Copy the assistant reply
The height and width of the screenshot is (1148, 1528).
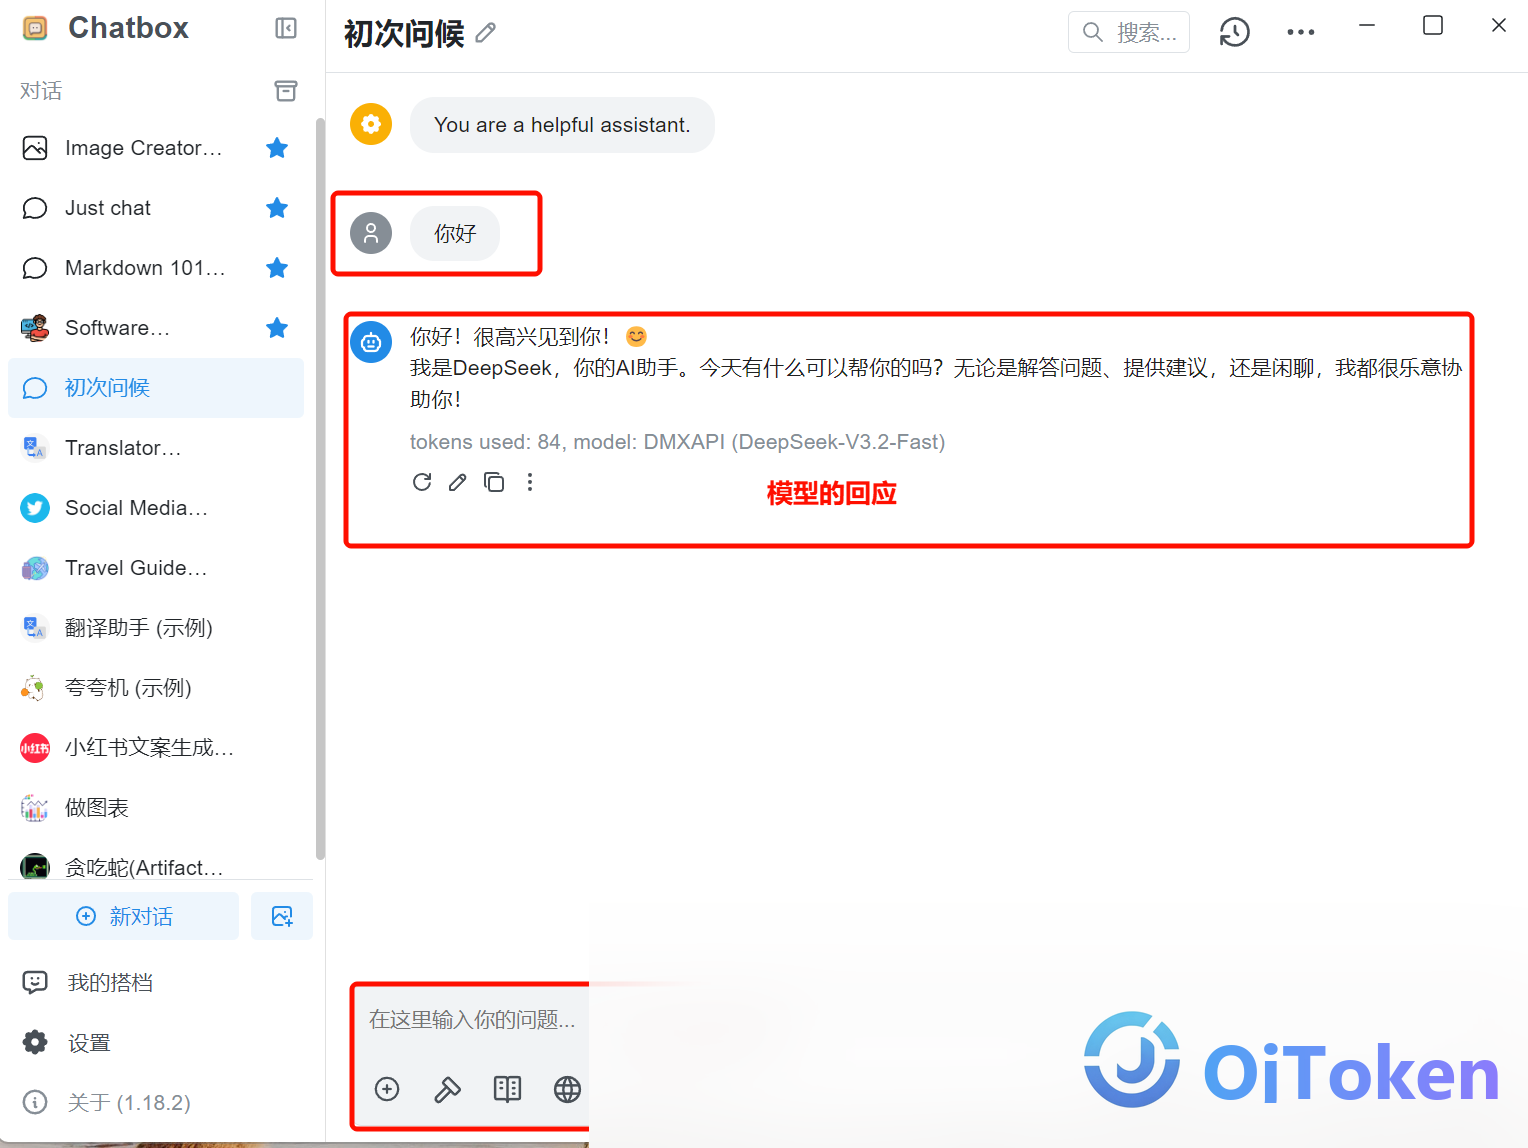point(494,482)
